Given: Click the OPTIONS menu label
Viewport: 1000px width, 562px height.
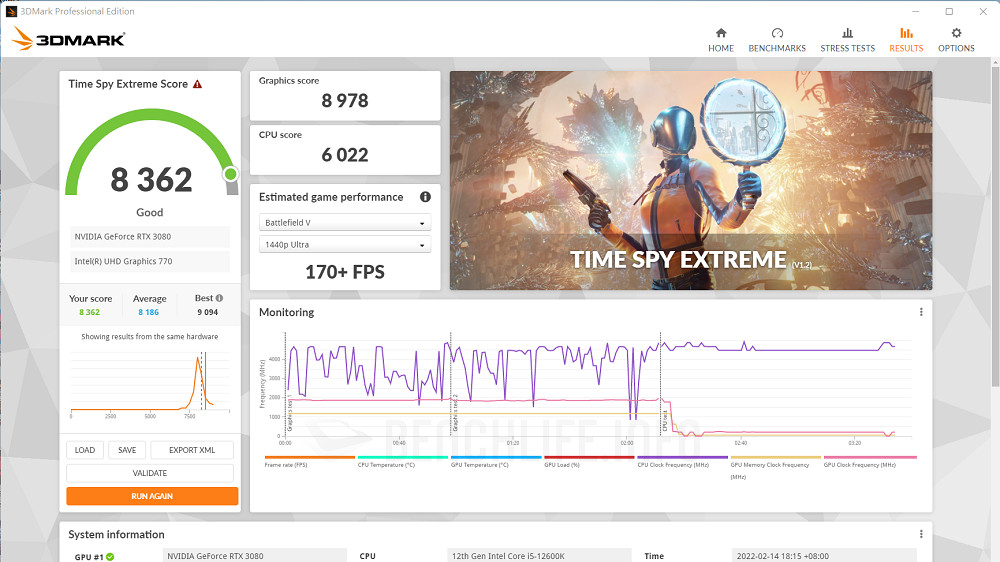Looking at the screenshot, I should (x=956, y=48).
